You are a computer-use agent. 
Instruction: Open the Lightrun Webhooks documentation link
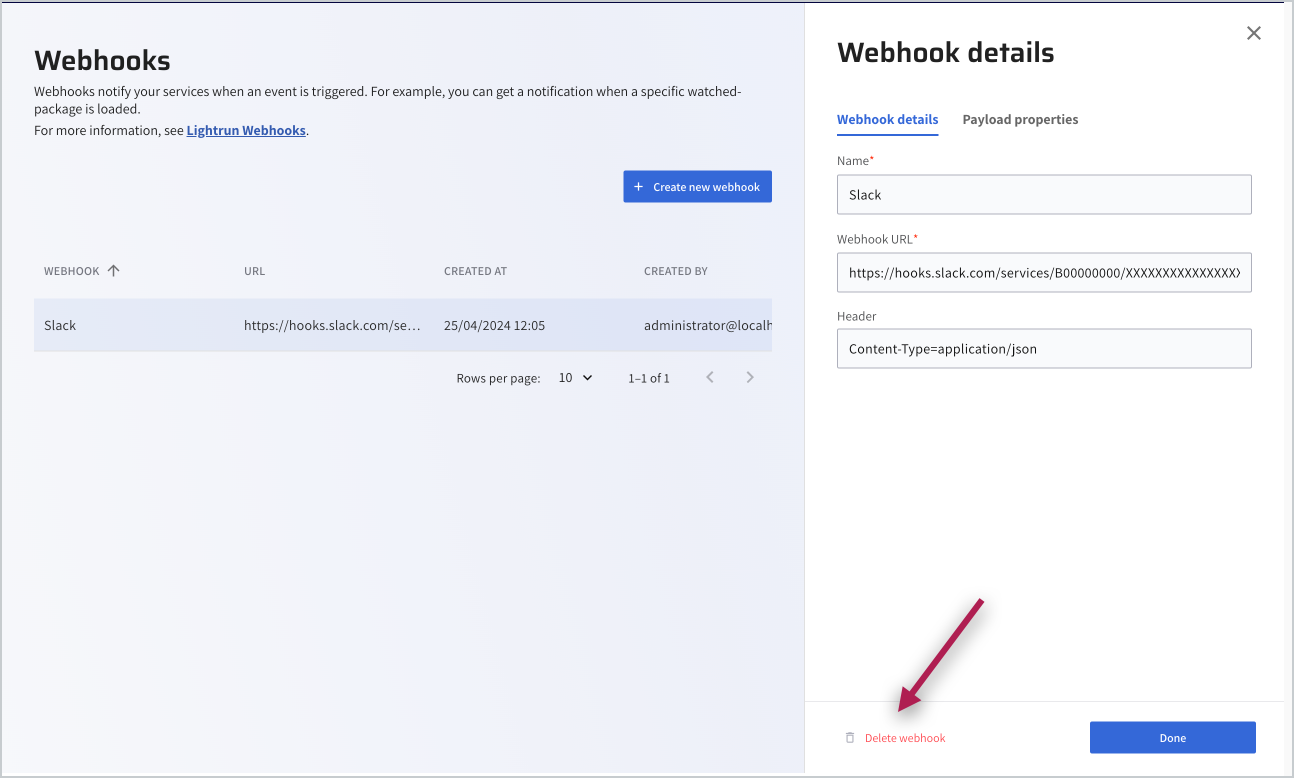coord(246,131)
